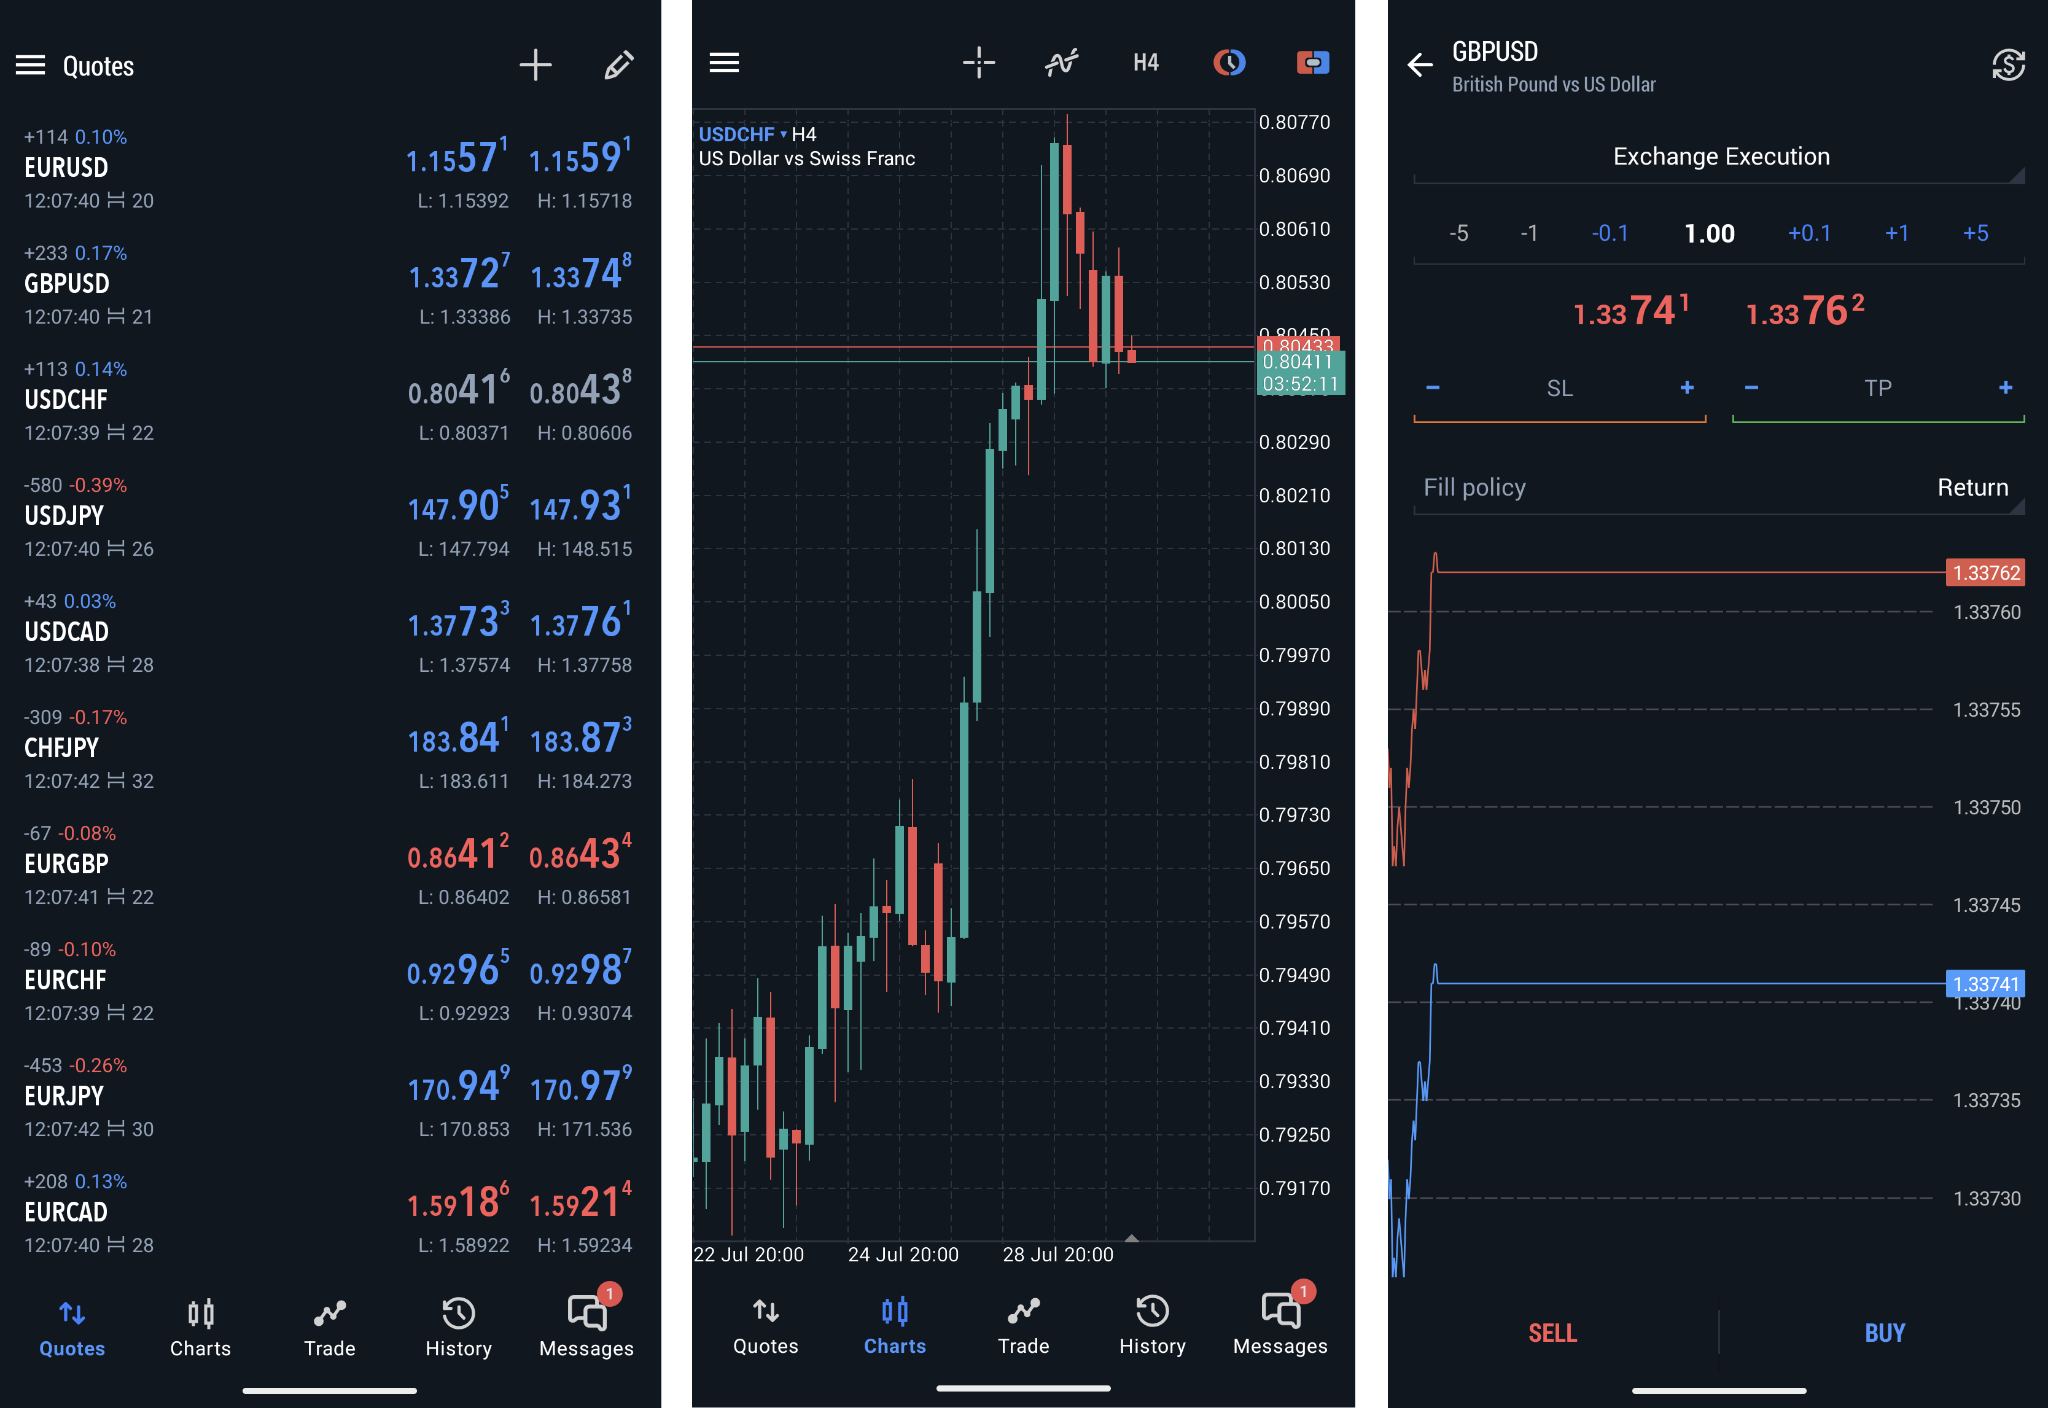Image resolution: width=2048 pixels, height=1408 pixels.
Task: Tap the SELL button for GBPUSD
Action: 1552,1333
